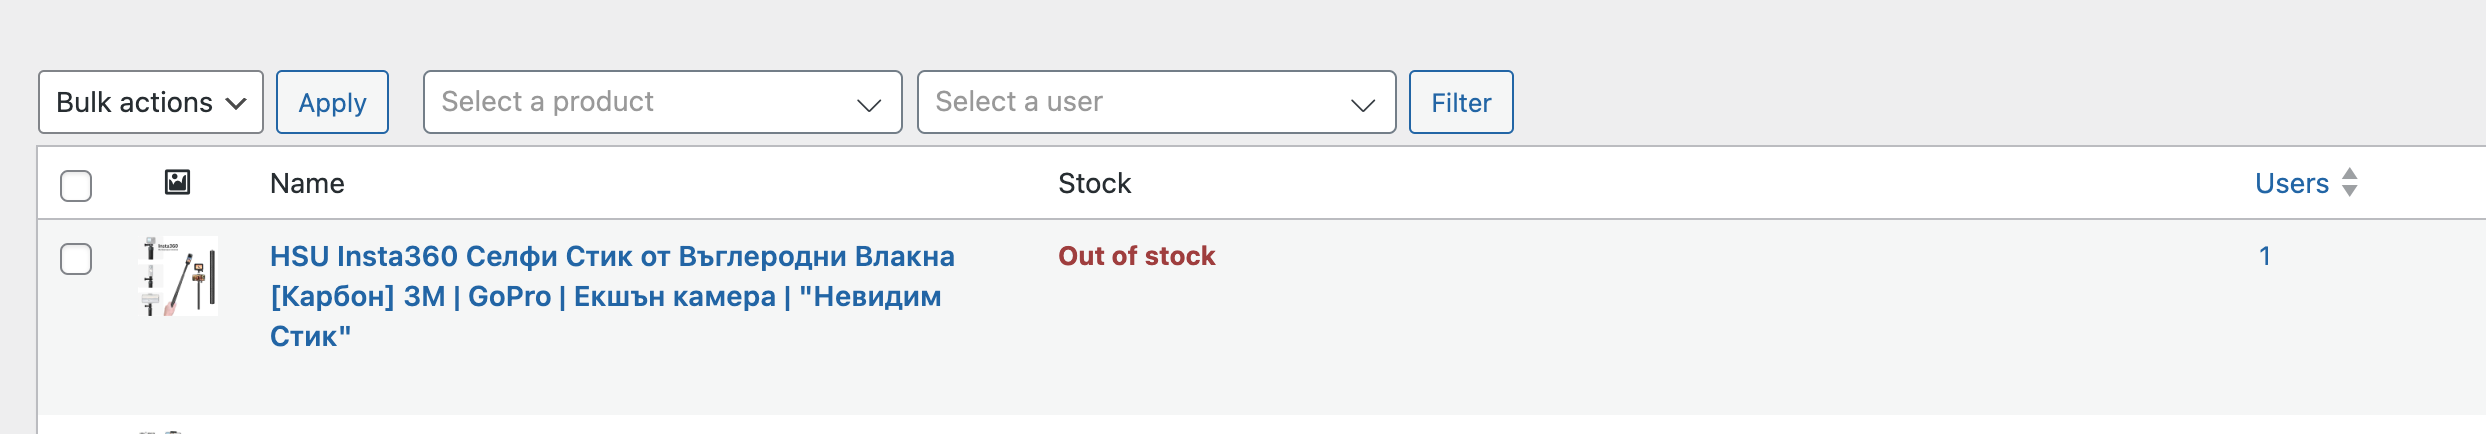Click the ascending sort triangle beside Users
This screenshot has height=434, width=2486.
tap(2350, 174)
